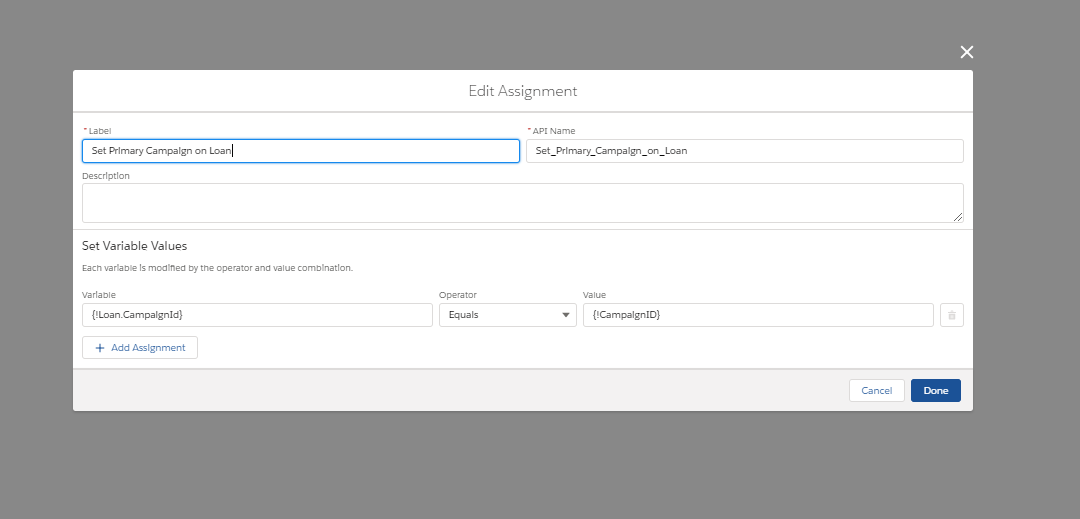Click the Operator column label

pyautogui.click(x=458, y=295)
